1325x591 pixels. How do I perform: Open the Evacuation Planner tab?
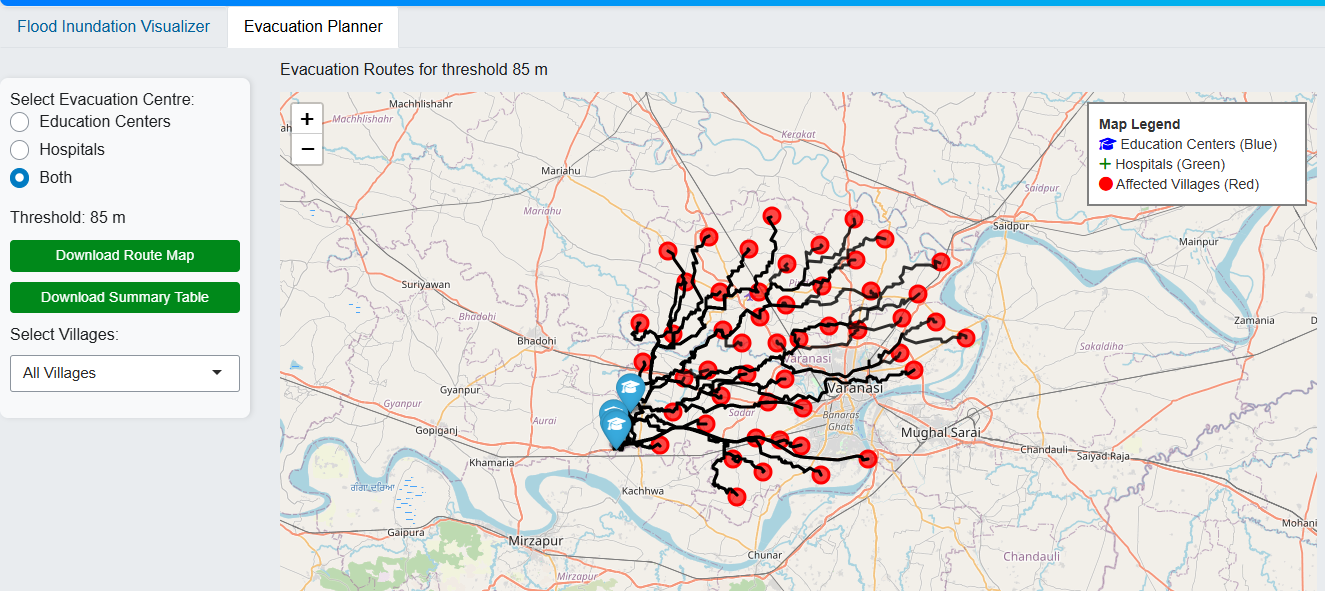coord(313,27)
